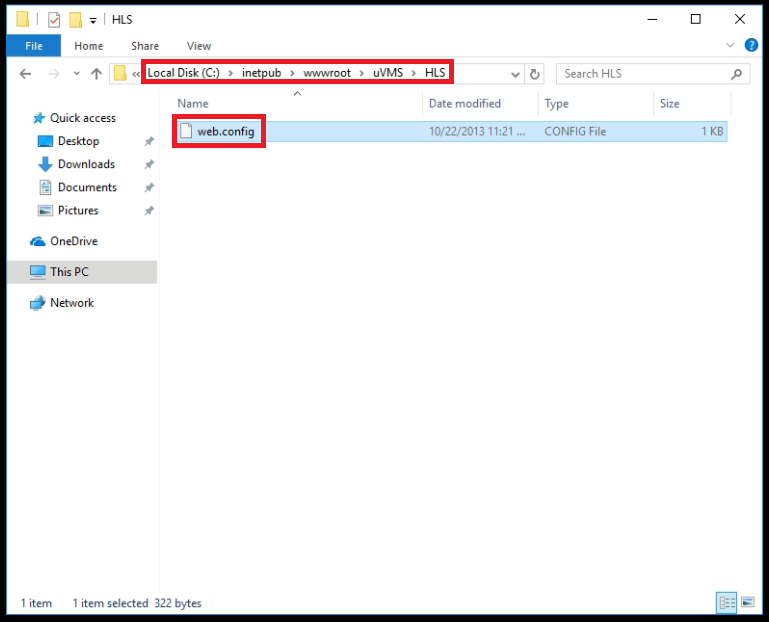This screenshot has width=769, height=622.
Task: Click the CONFIG File type cell
Action: click(575, 131)
